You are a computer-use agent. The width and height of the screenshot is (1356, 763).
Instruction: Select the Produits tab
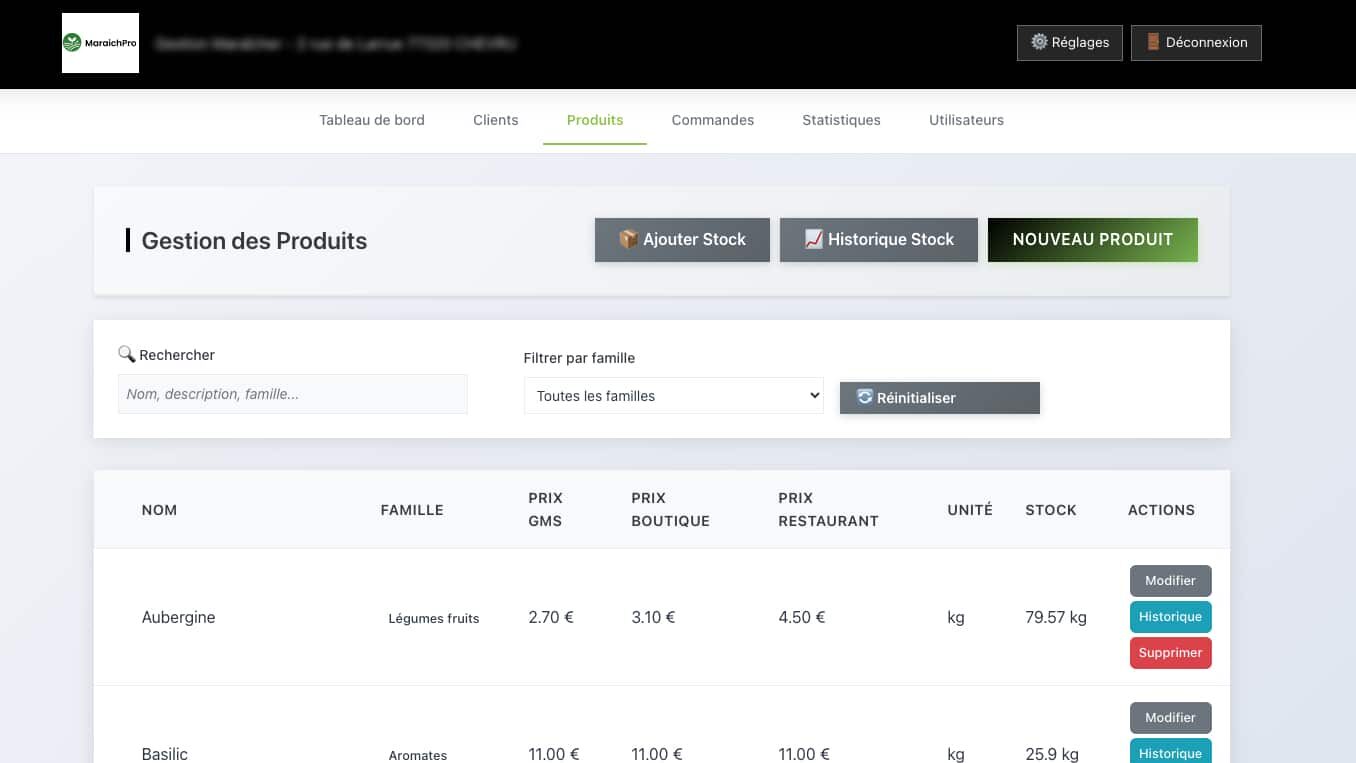595,120
